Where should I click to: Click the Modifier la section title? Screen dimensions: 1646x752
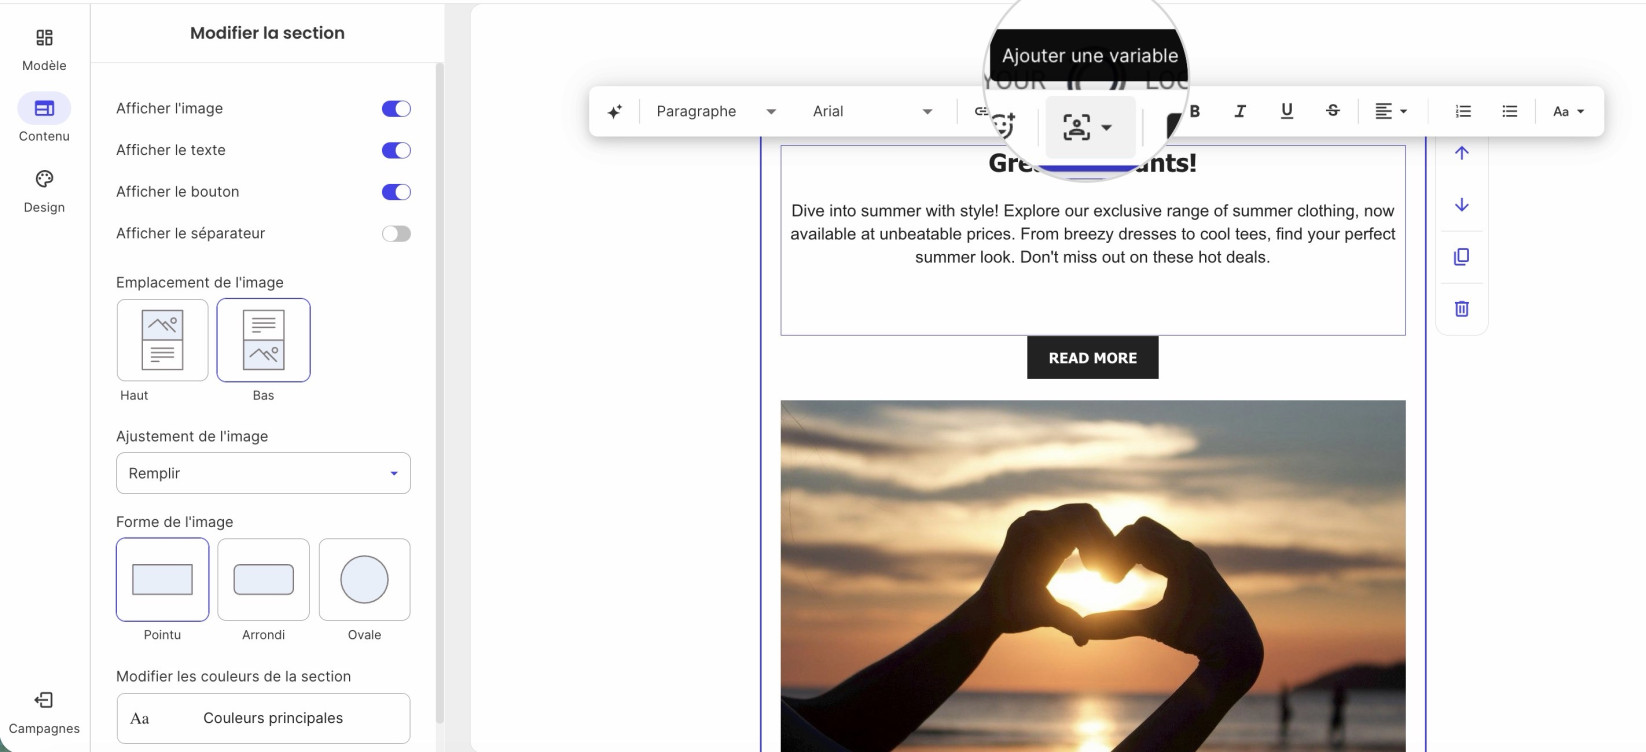267,33
